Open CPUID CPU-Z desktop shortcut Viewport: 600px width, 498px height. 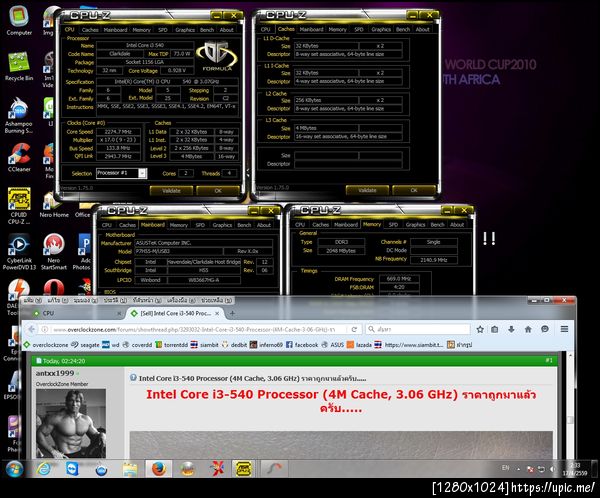(x=19, y=206)
